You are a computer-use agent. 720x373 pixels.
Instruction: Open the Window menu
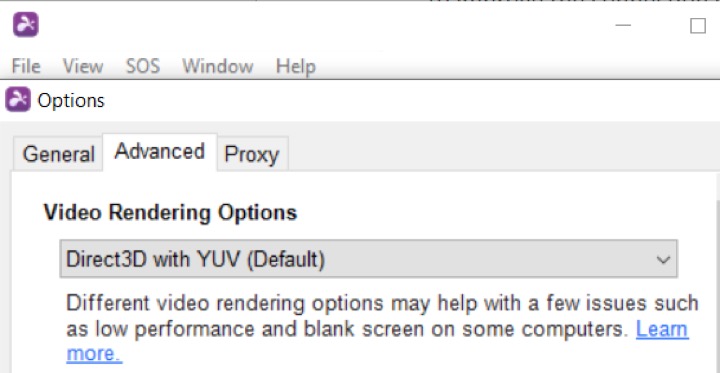coord(218,67)
